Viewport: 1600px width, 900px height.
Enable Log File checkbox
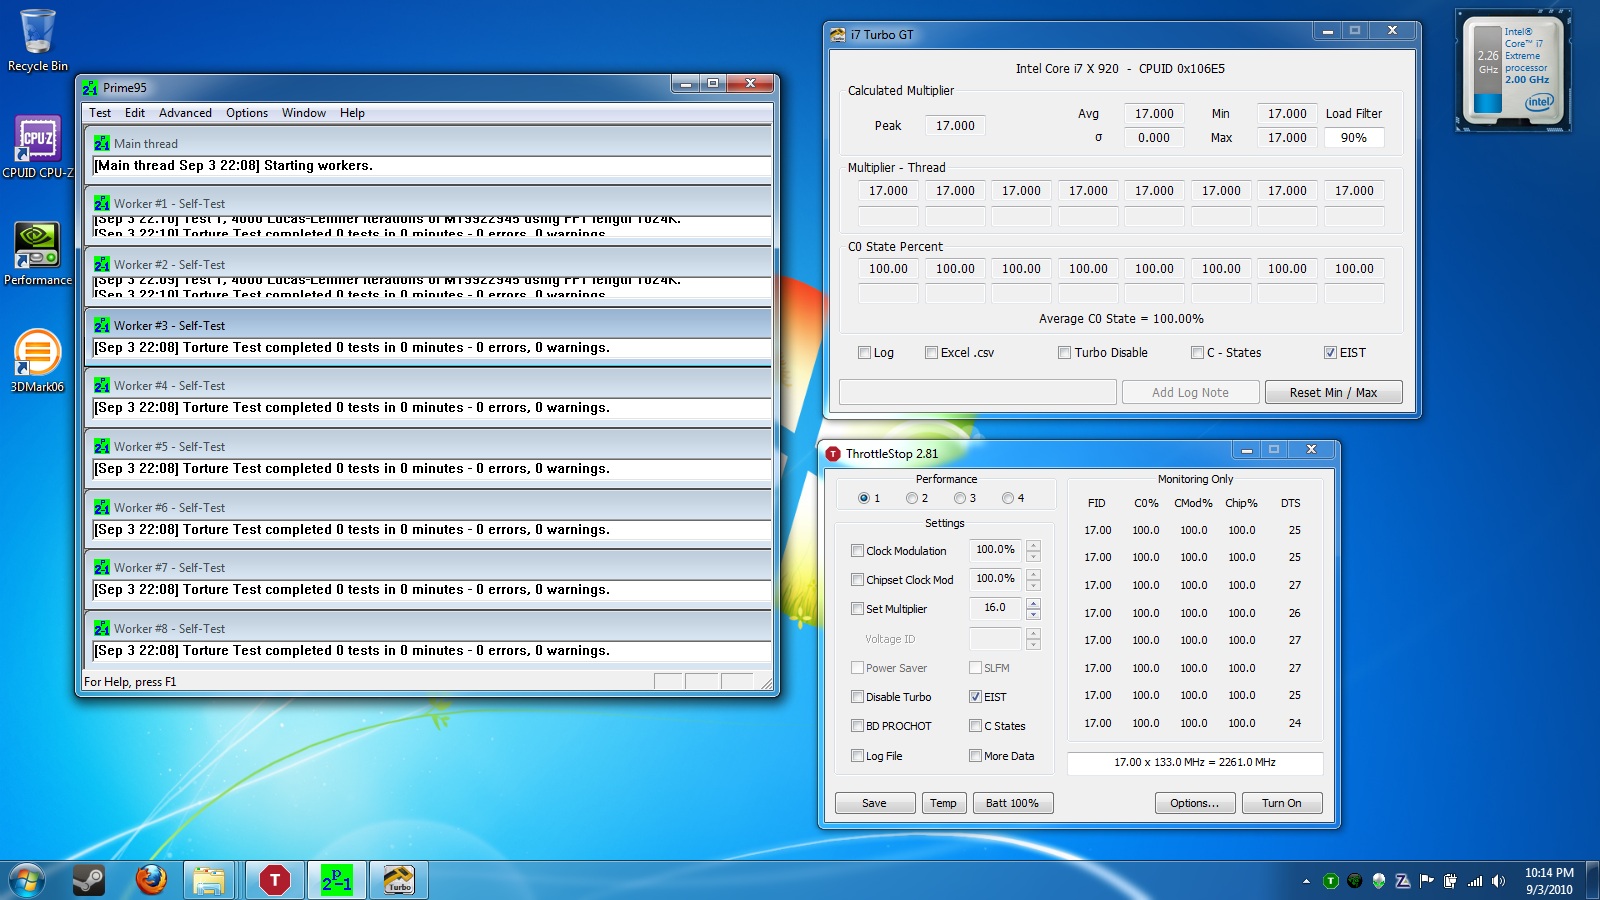click(x=857, y=755)
